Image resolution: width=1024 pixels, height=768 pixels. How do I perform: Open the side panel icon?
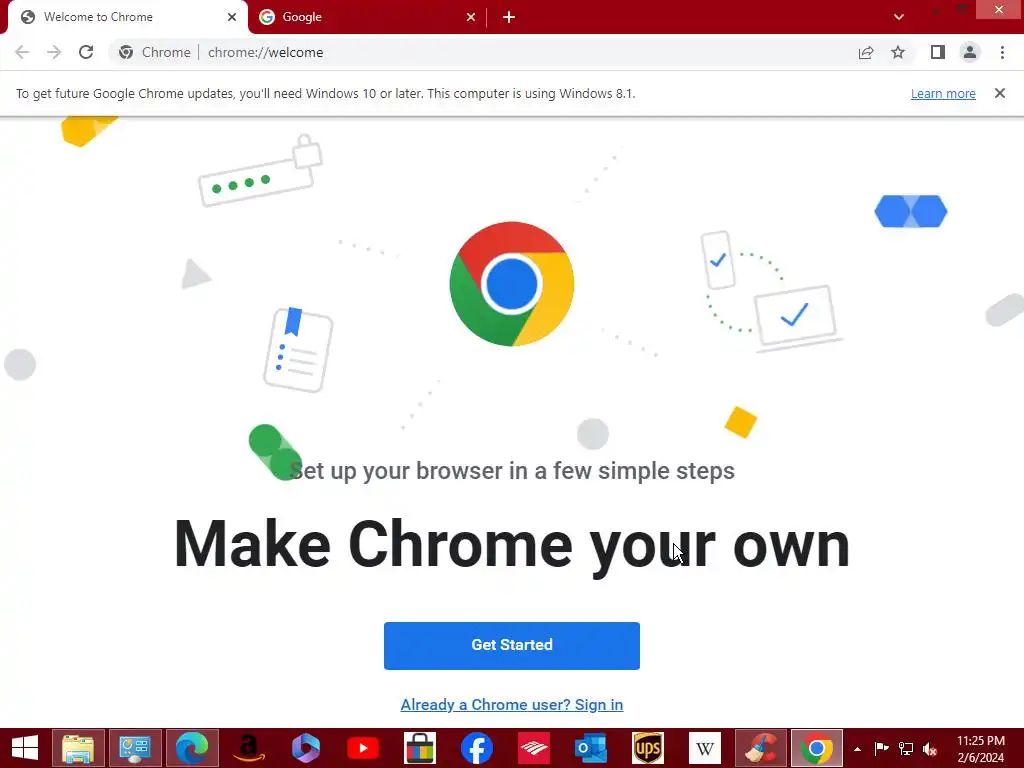tap(938, 52)
